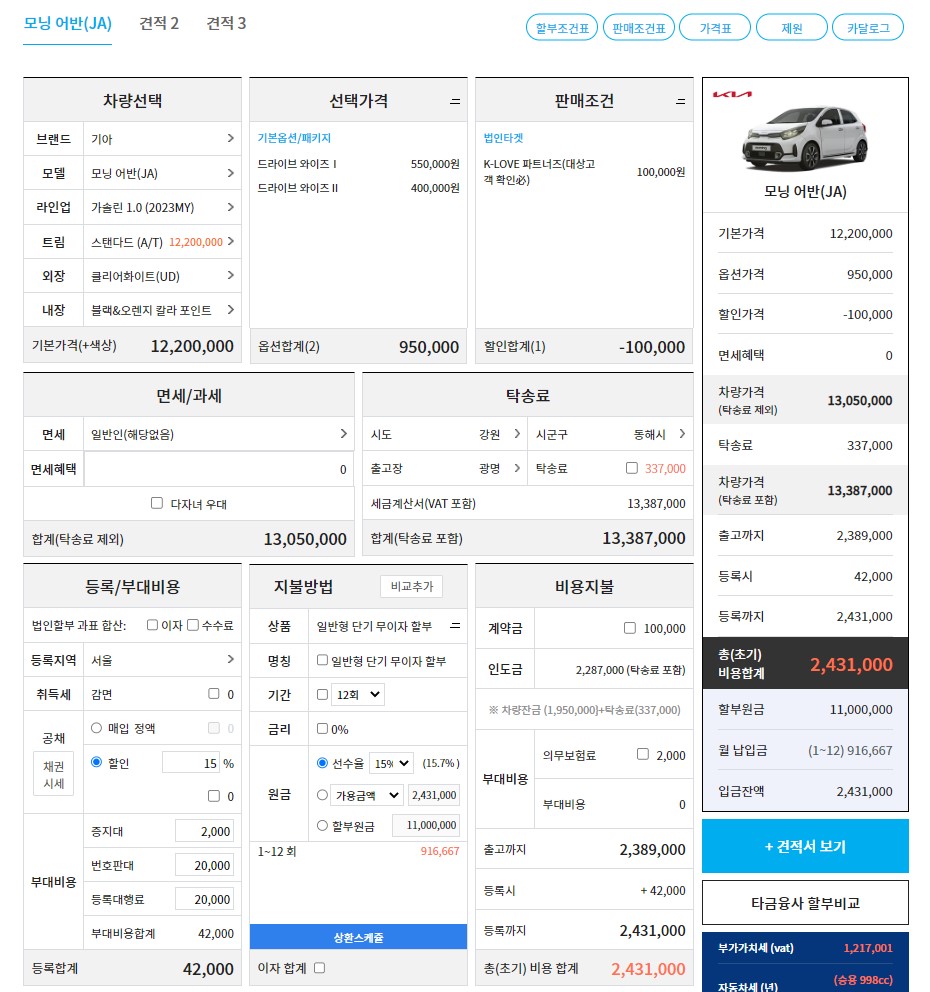Open the 시도 강원 selector
The image size is (930, 992).
point(445,434)
